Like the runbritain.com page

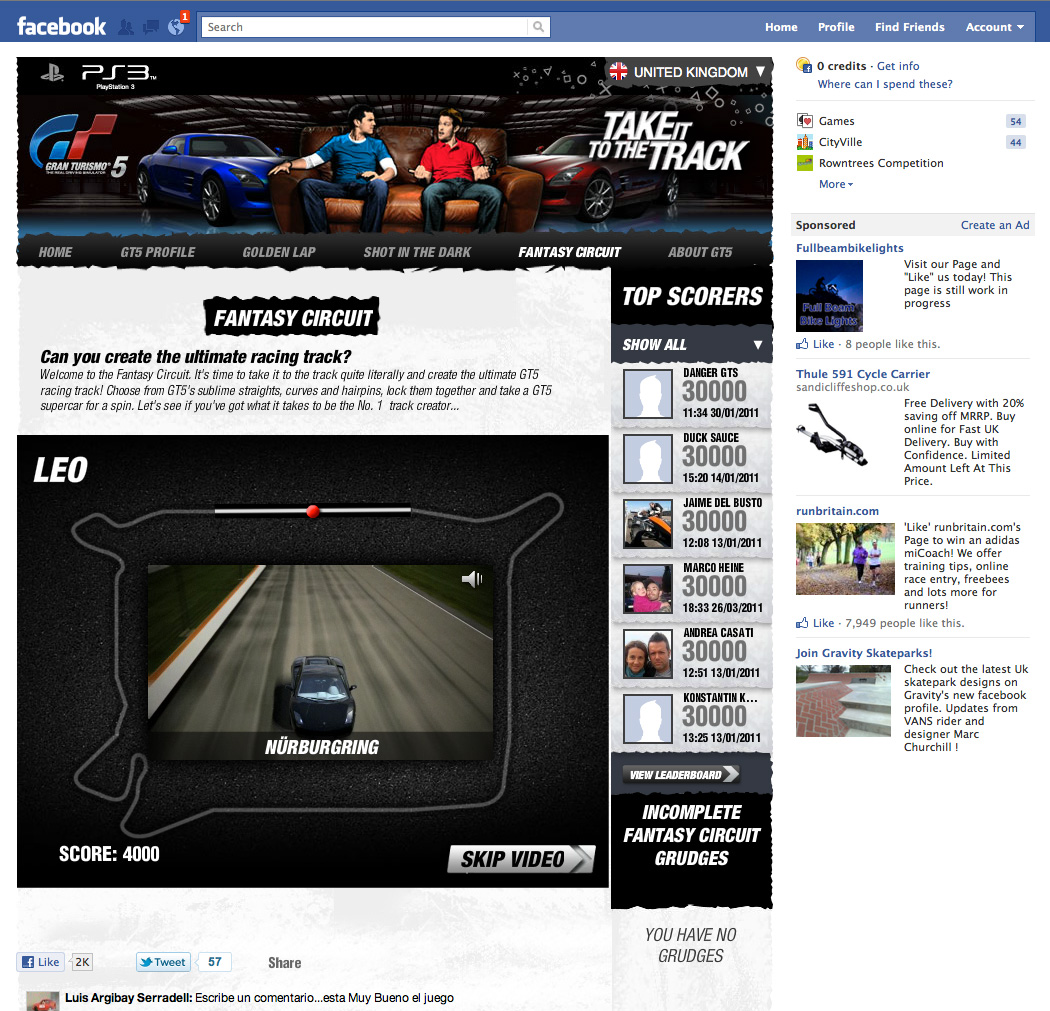click(x=816, y=623)
